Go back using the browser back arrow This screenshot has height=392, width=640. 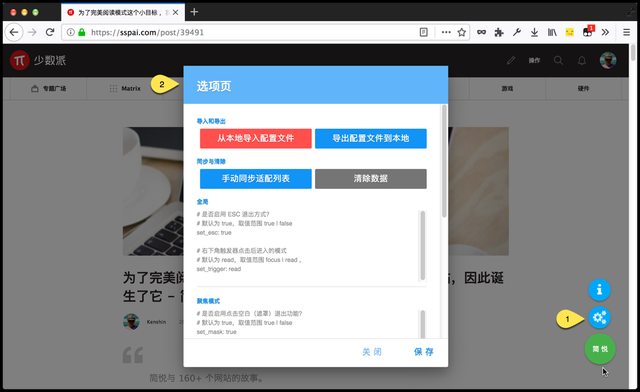pyautogui.click(x=14, y=32)
